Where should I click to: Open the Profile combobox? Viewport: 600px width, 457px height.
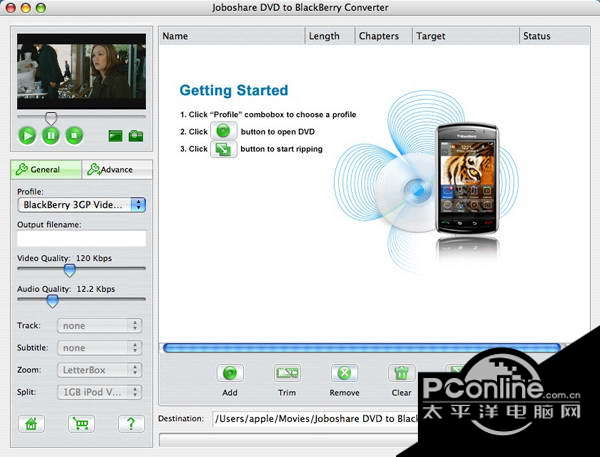point(82,205)
